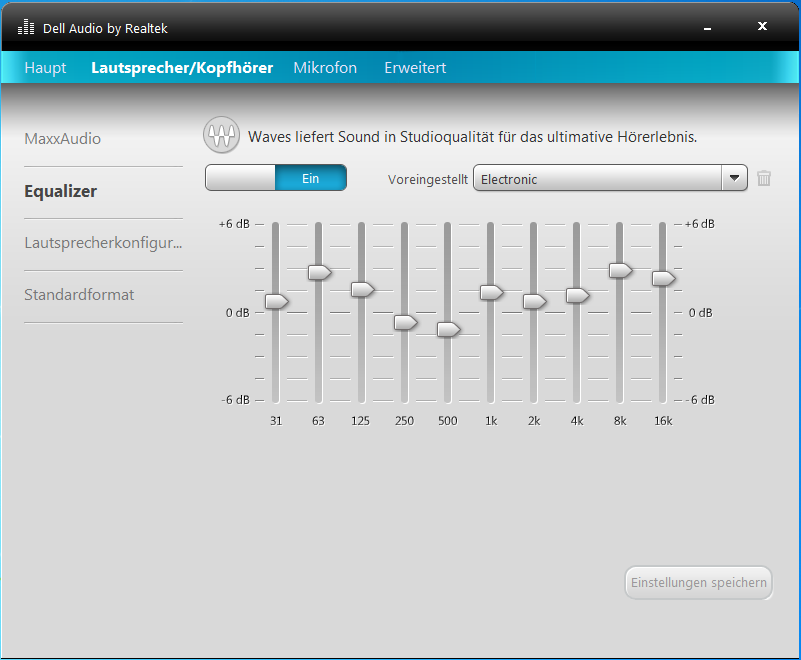801x660 pixels.
Task: Click the Dell Audio equalizer title icon
Action: click(26, 27)
